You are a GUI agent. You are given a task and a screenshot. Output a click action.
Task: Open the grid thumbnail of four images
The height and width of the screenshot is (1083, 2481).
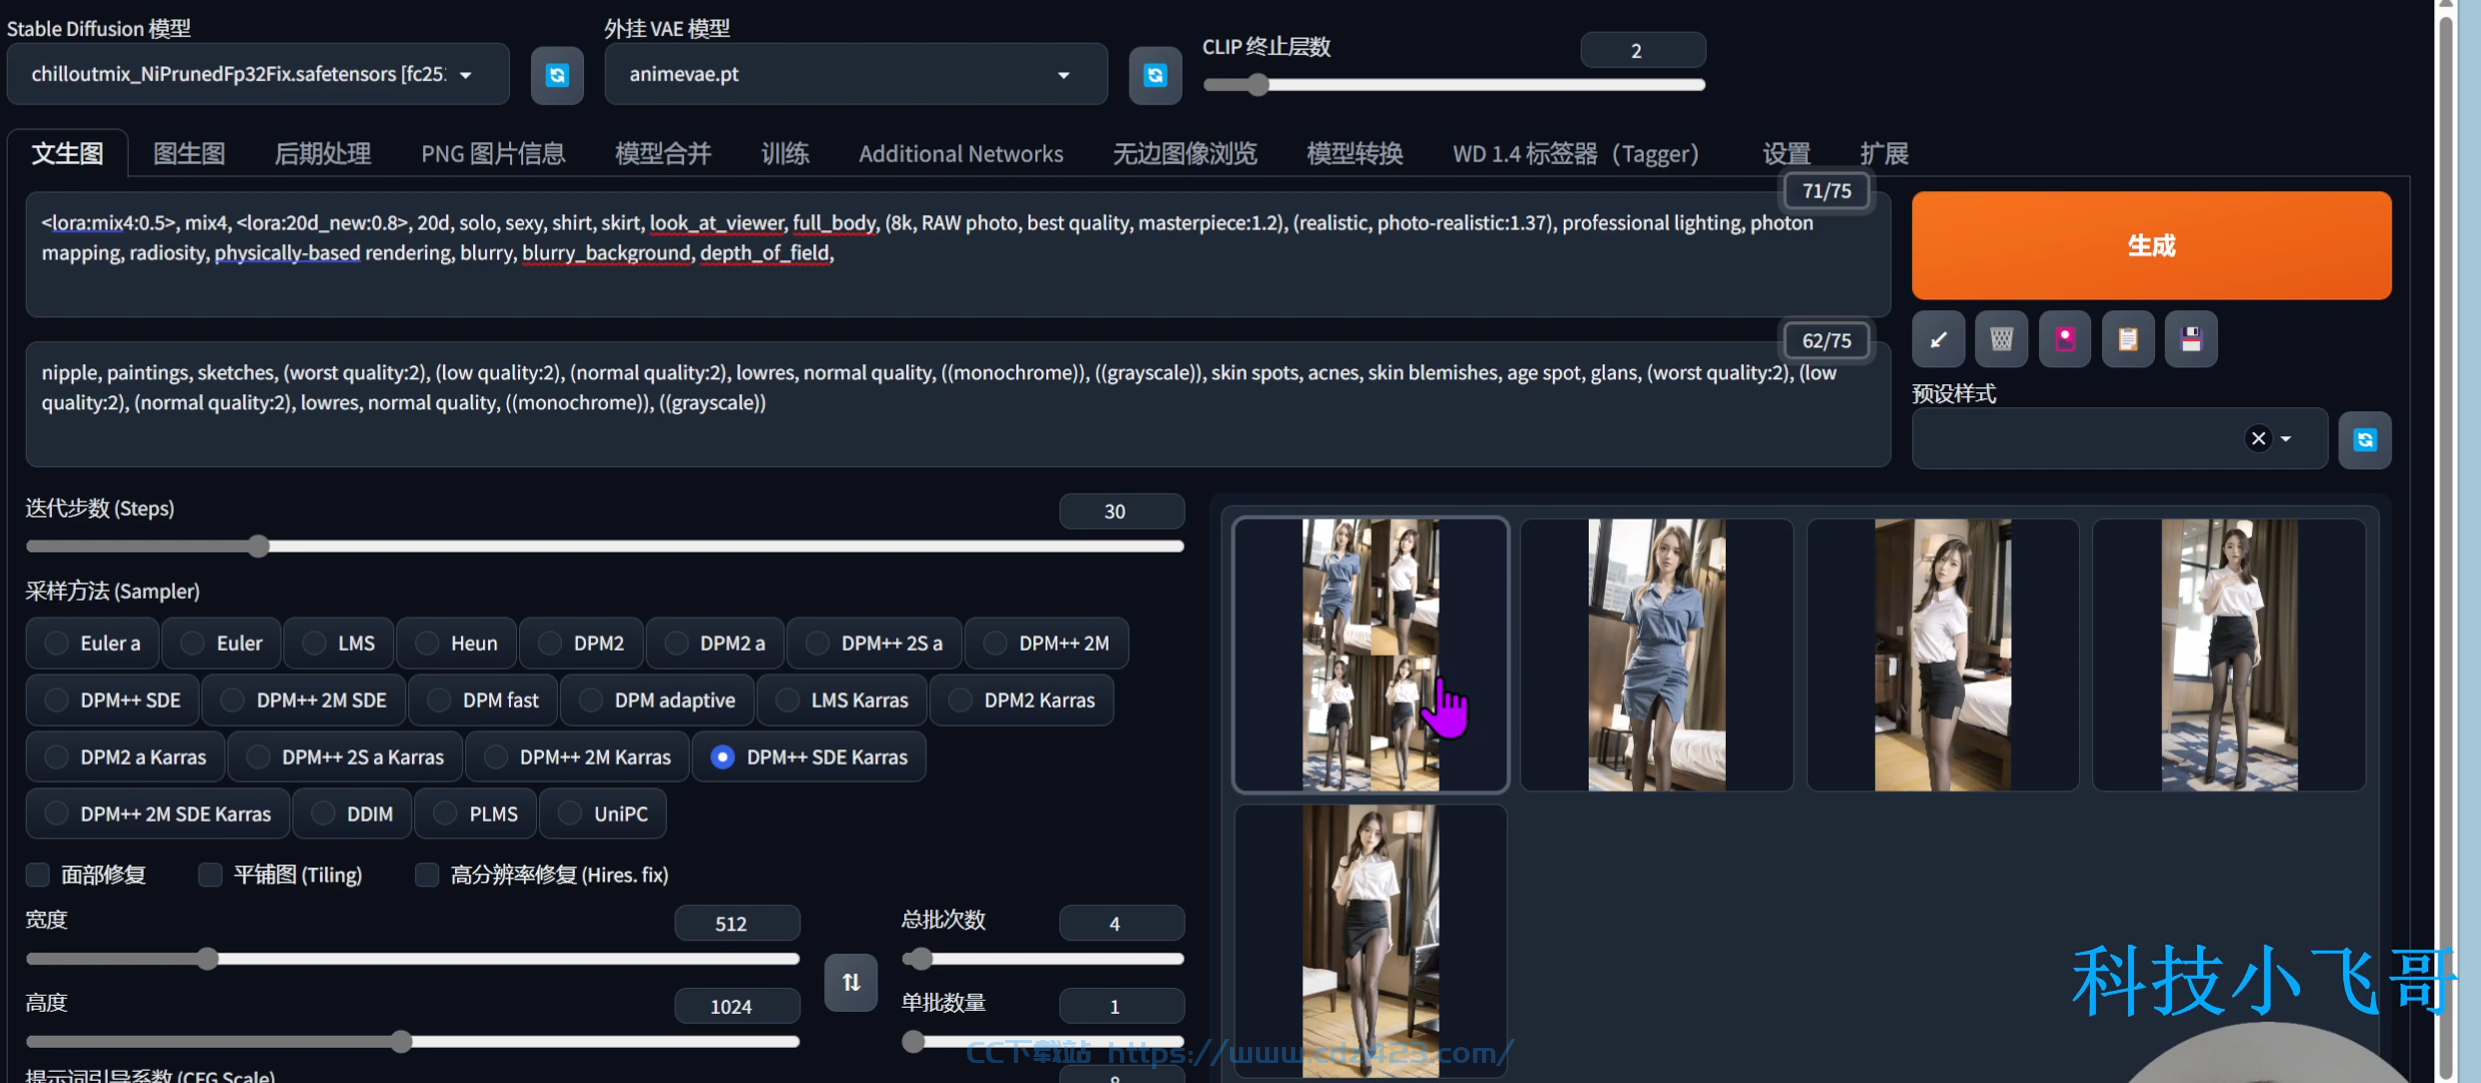[1370, 655]
